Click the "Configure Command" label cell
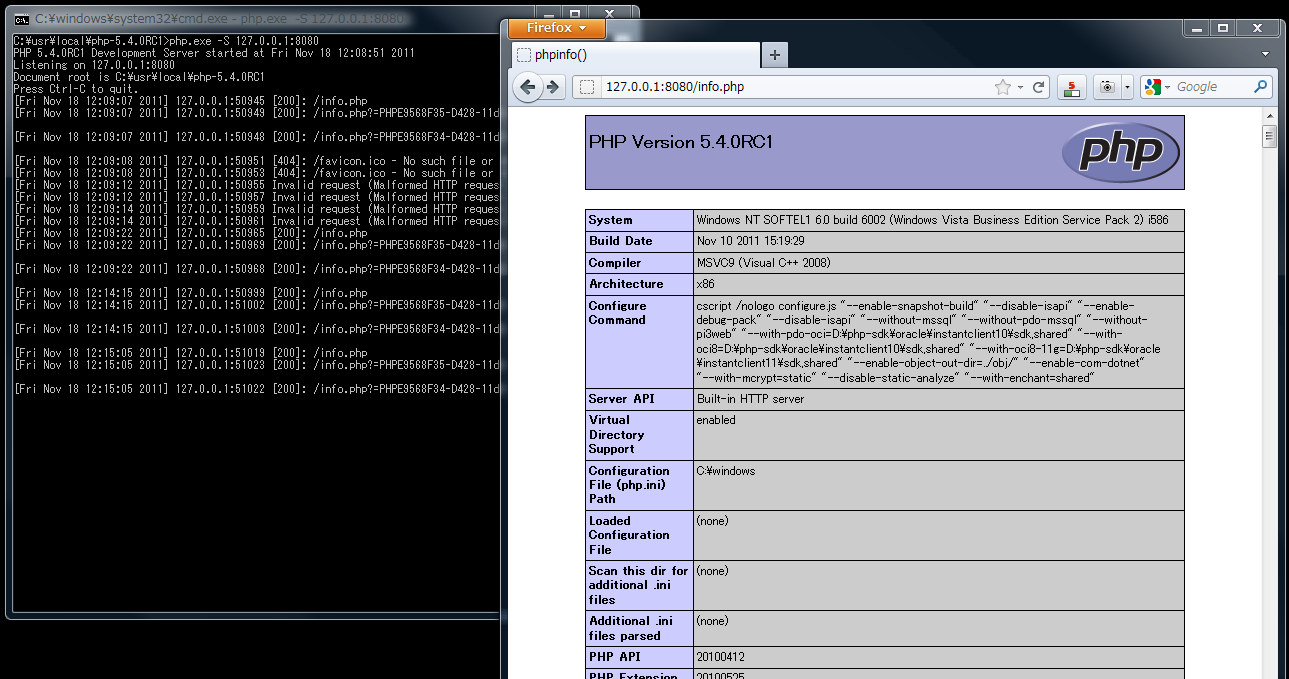This screenshot has height=679, width=1289. pos(639,342)
